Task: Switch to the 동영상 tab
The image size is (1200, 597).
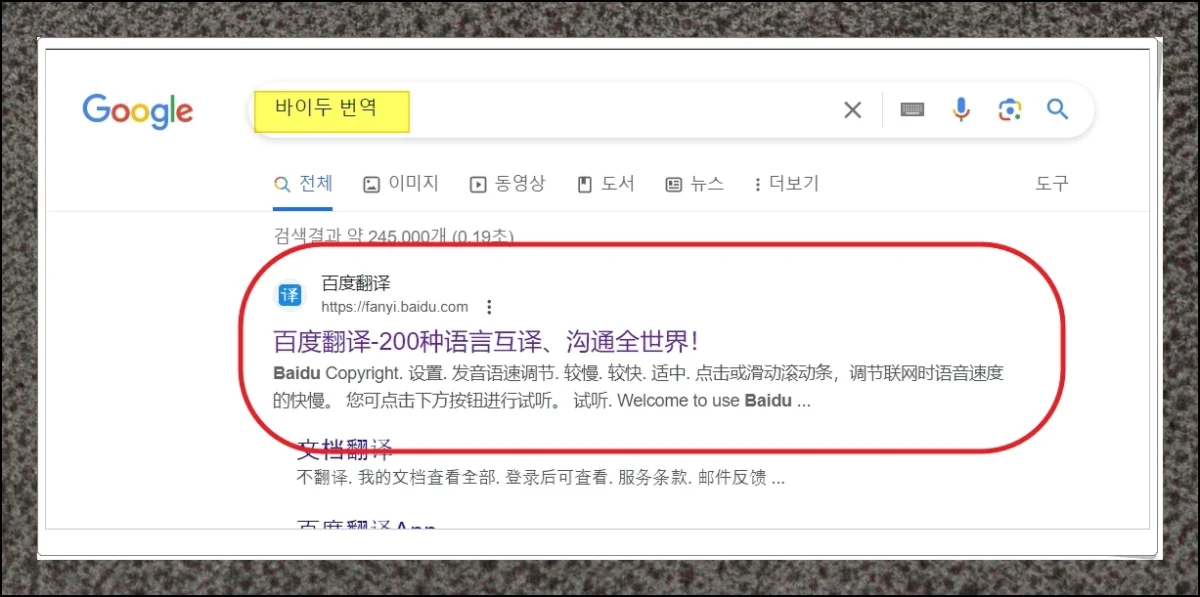Action: (x=508, y=184)
